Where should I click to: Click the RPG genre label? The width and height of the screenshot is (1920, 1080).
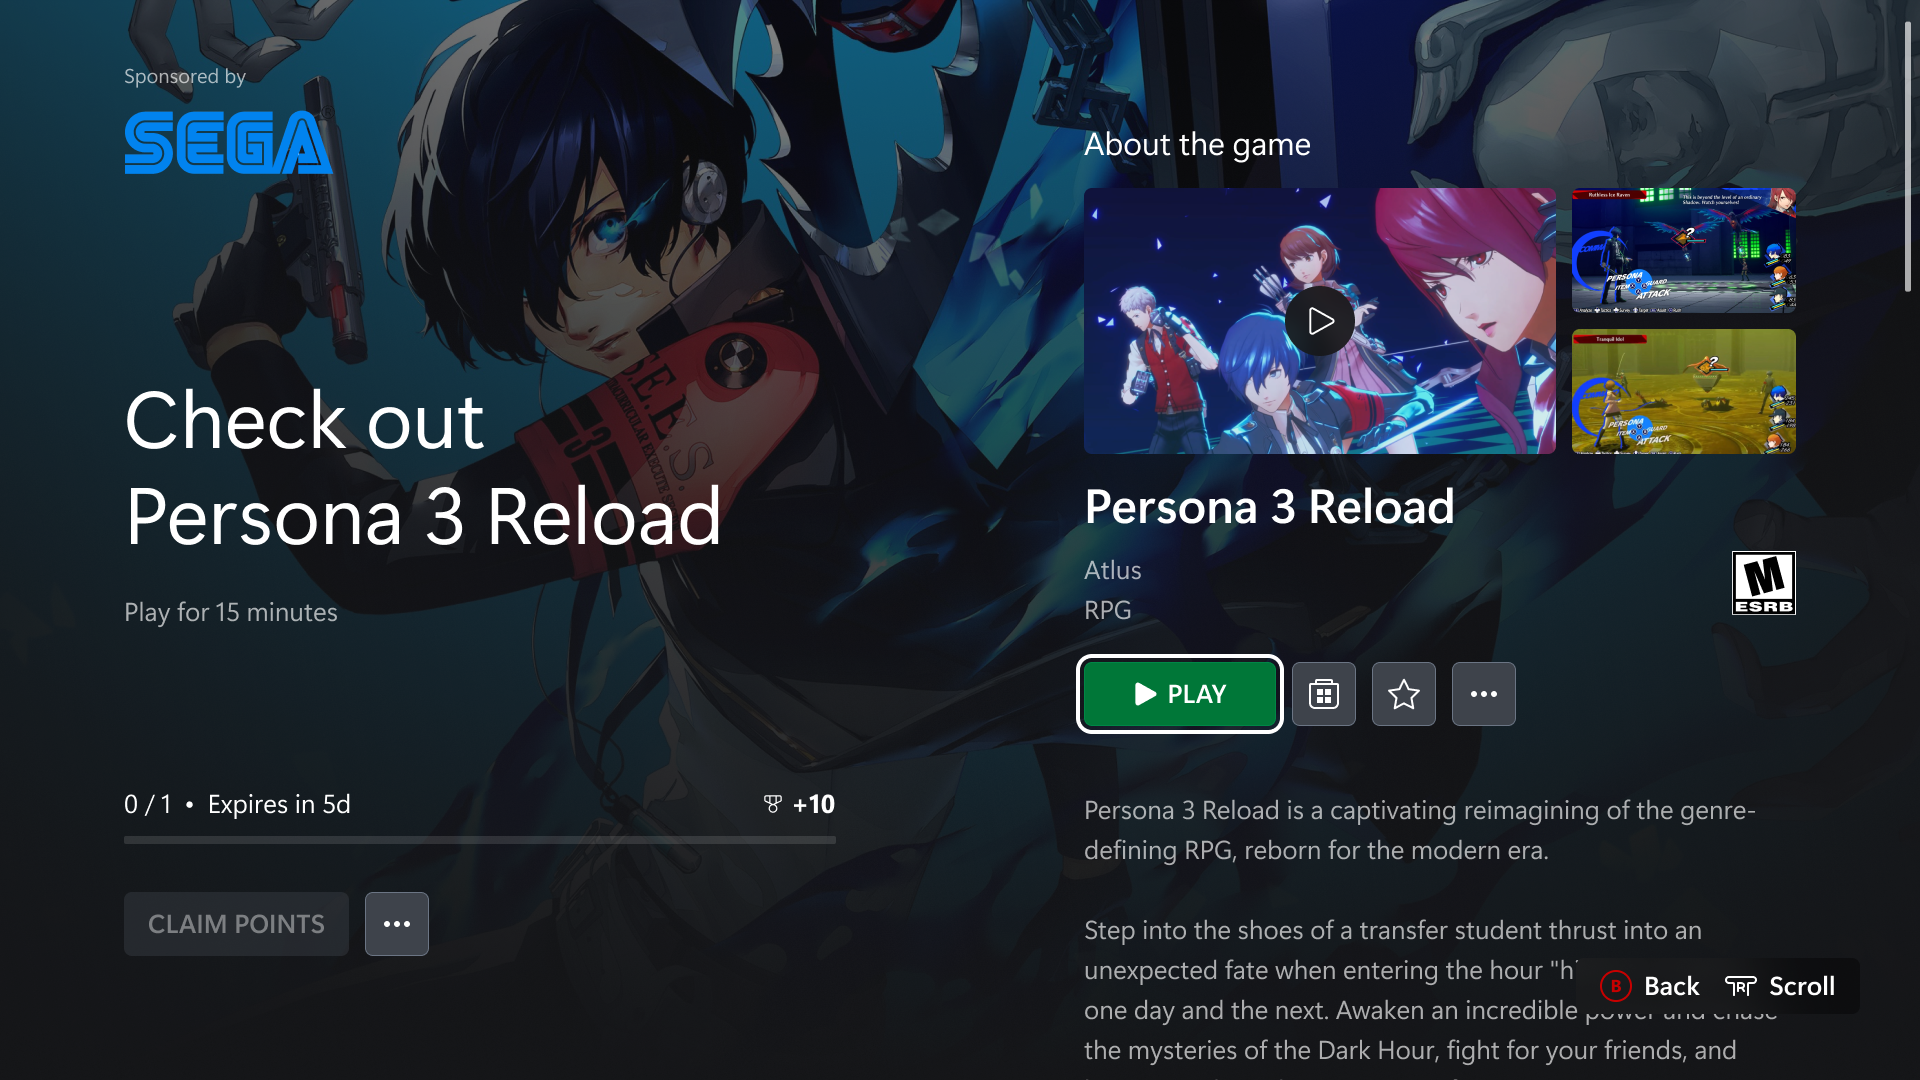(1108, 610)
